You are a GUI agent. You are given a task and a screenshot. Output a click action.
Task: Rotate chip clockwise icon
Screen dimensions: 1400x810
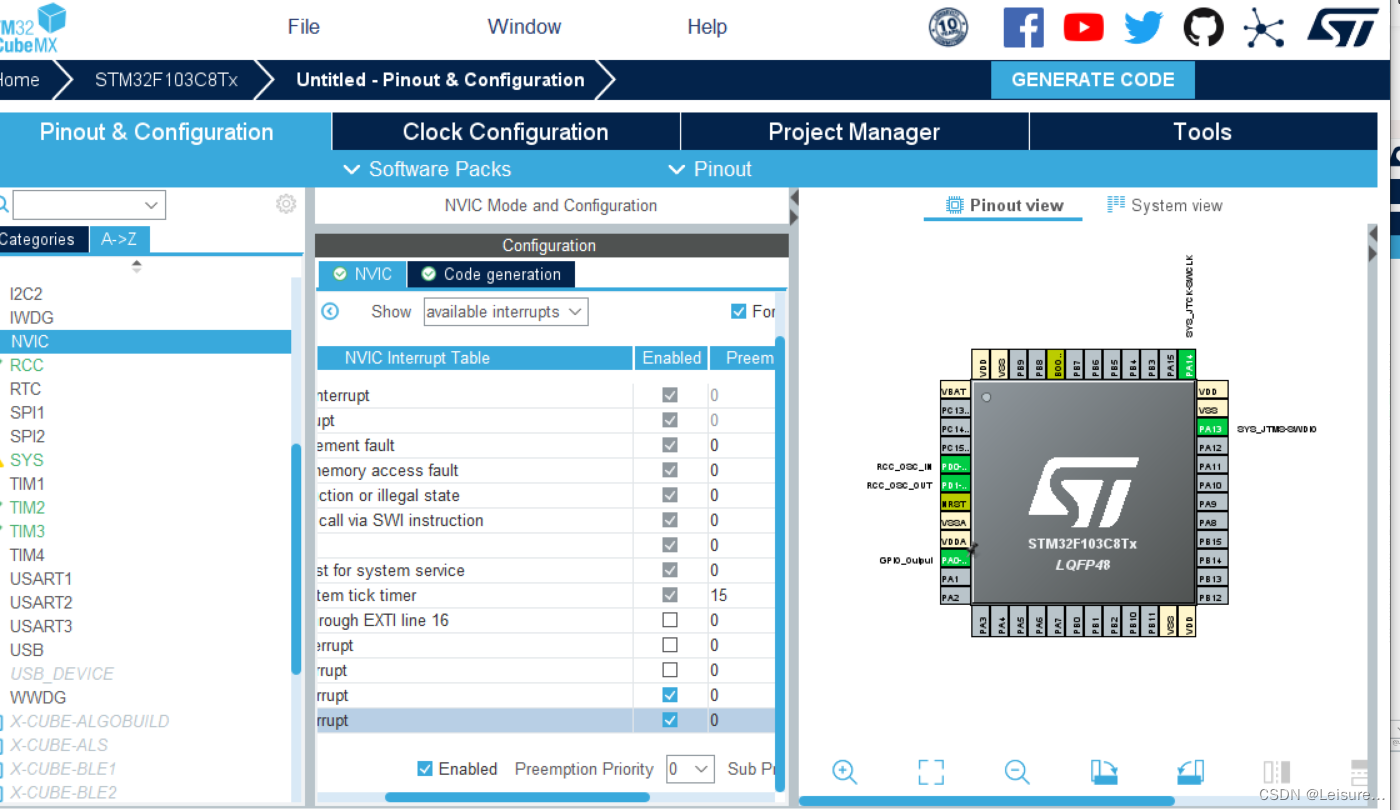click(1104, 771)
